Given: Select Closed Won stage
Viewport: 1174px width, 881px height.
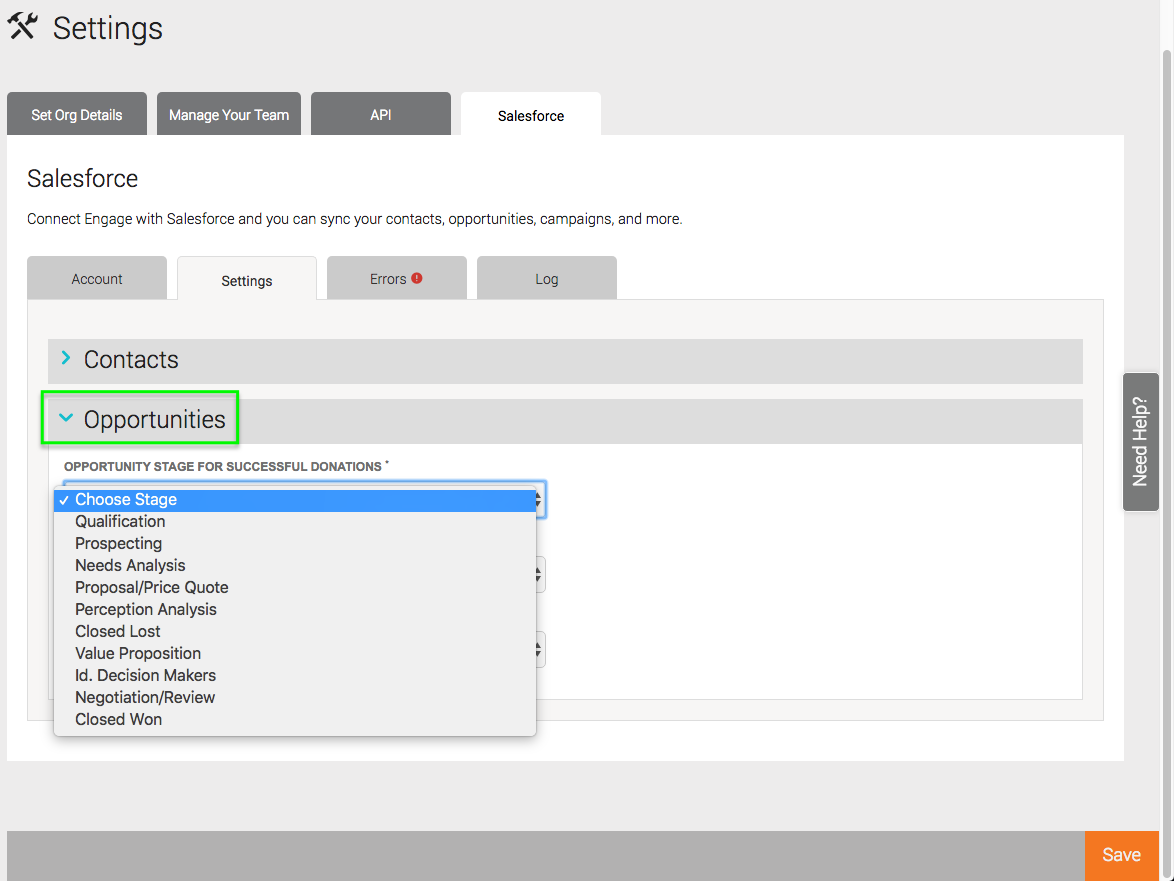Looking at the screenshot, I should tap(295, 719).
